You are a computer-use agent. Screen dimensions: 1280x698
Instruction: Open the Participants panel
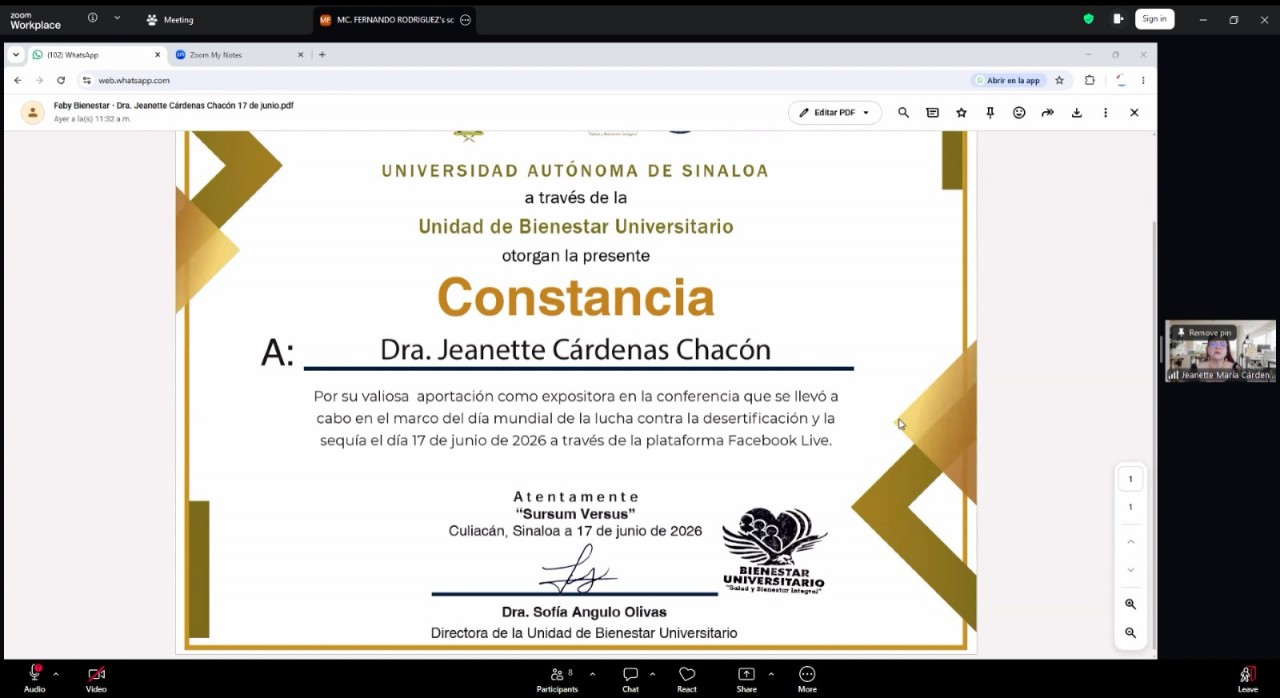[x=557, y=678]
